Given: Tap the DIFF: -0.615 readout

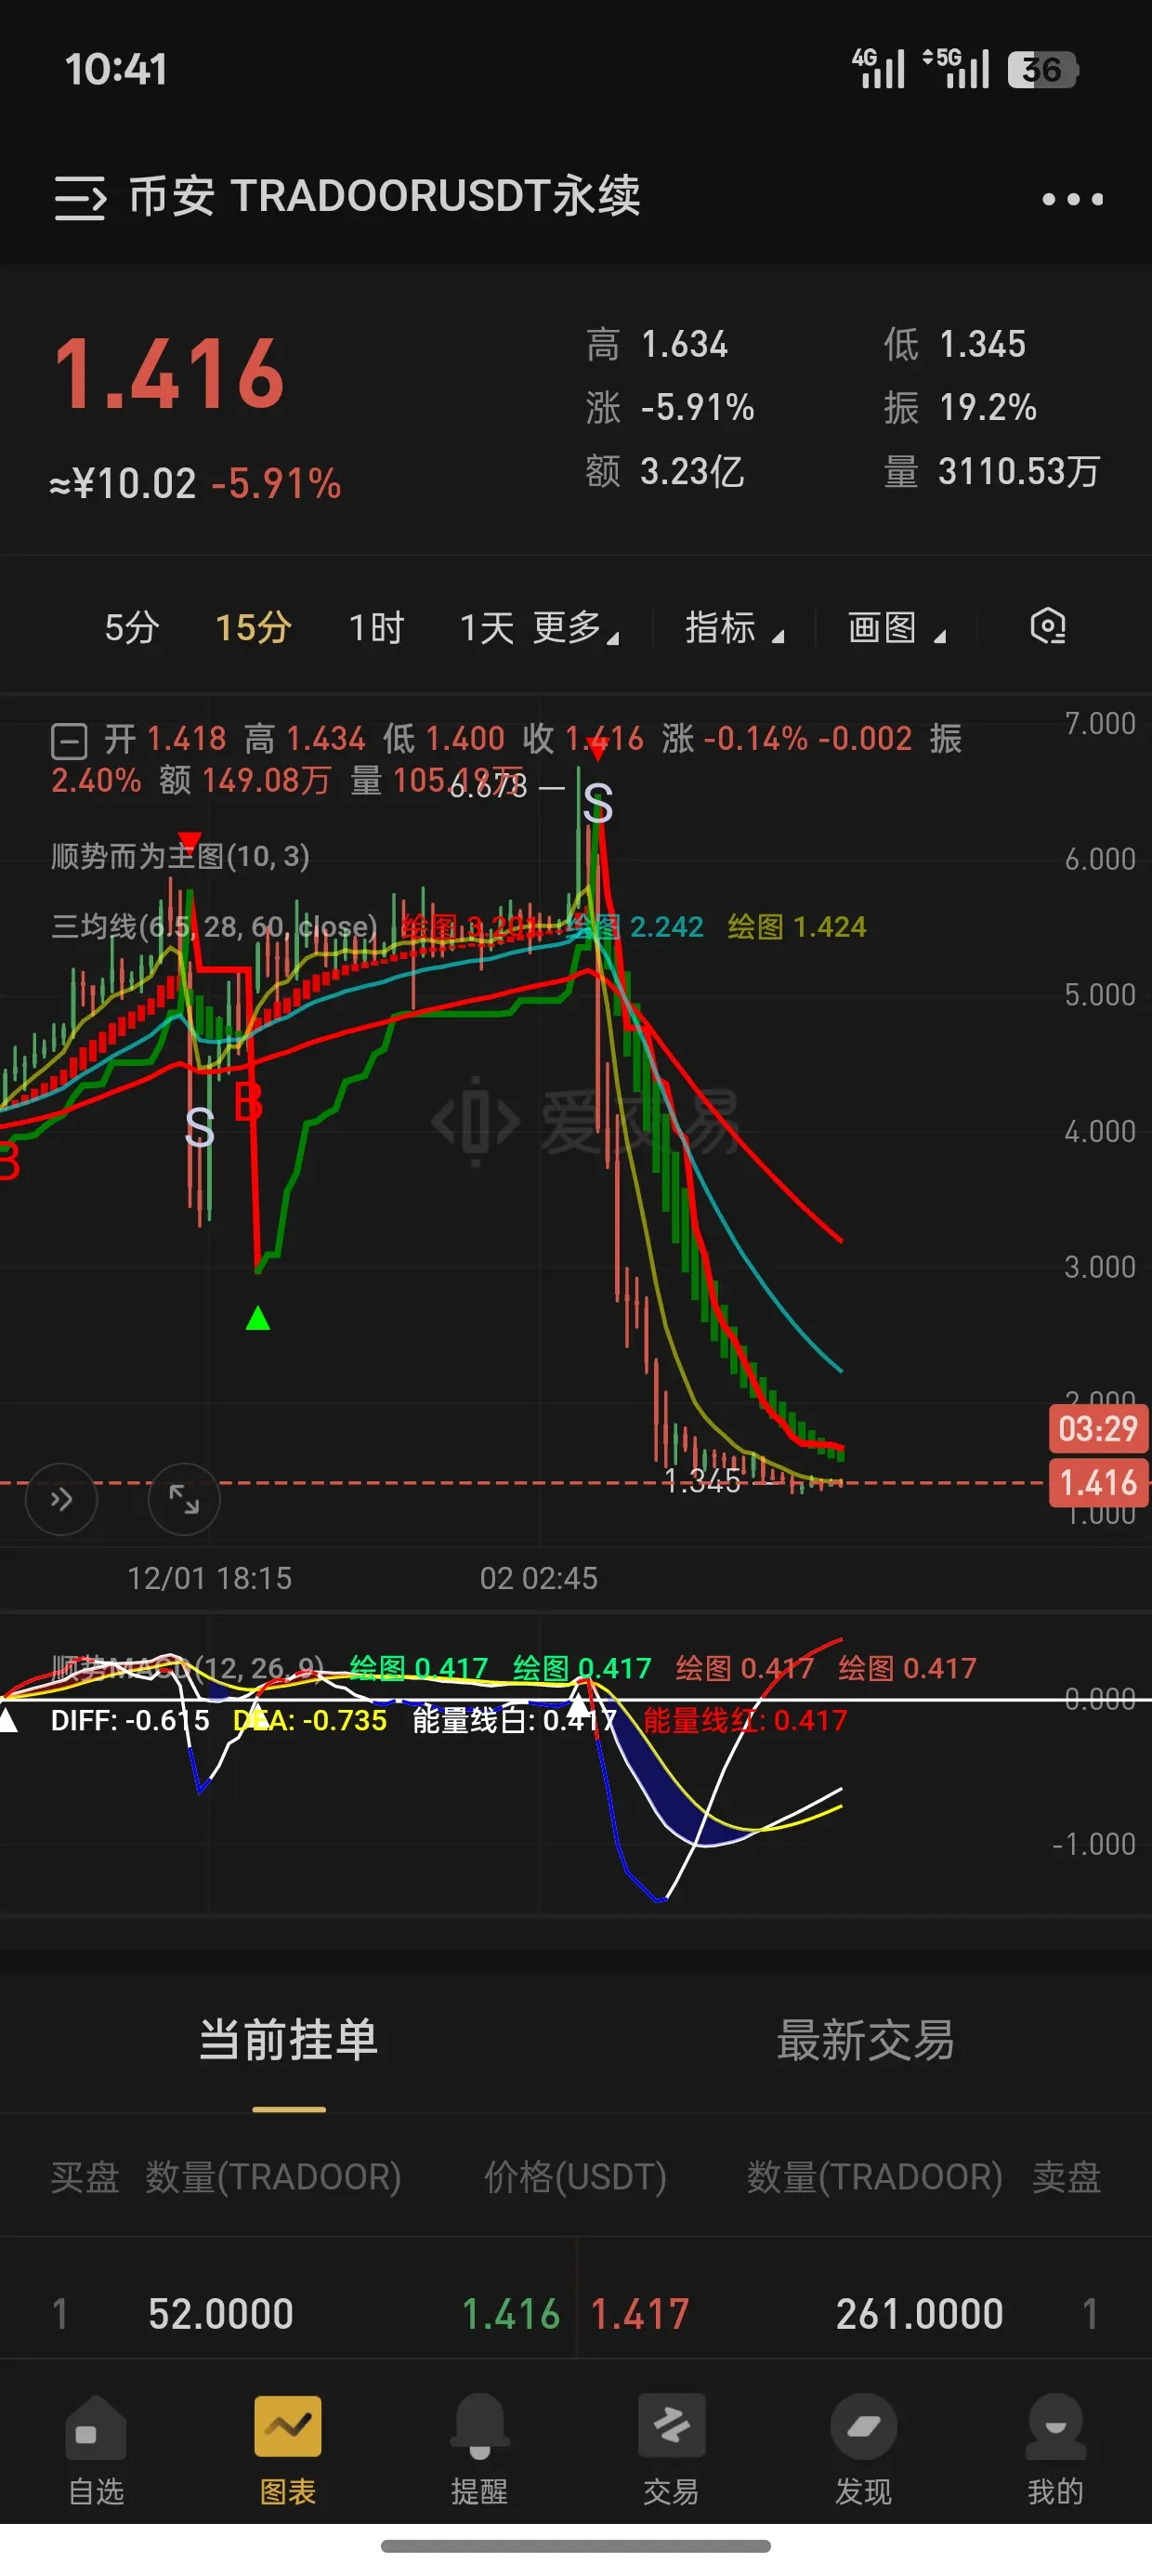Looking at the screenshot, I should click(130, 1720).
